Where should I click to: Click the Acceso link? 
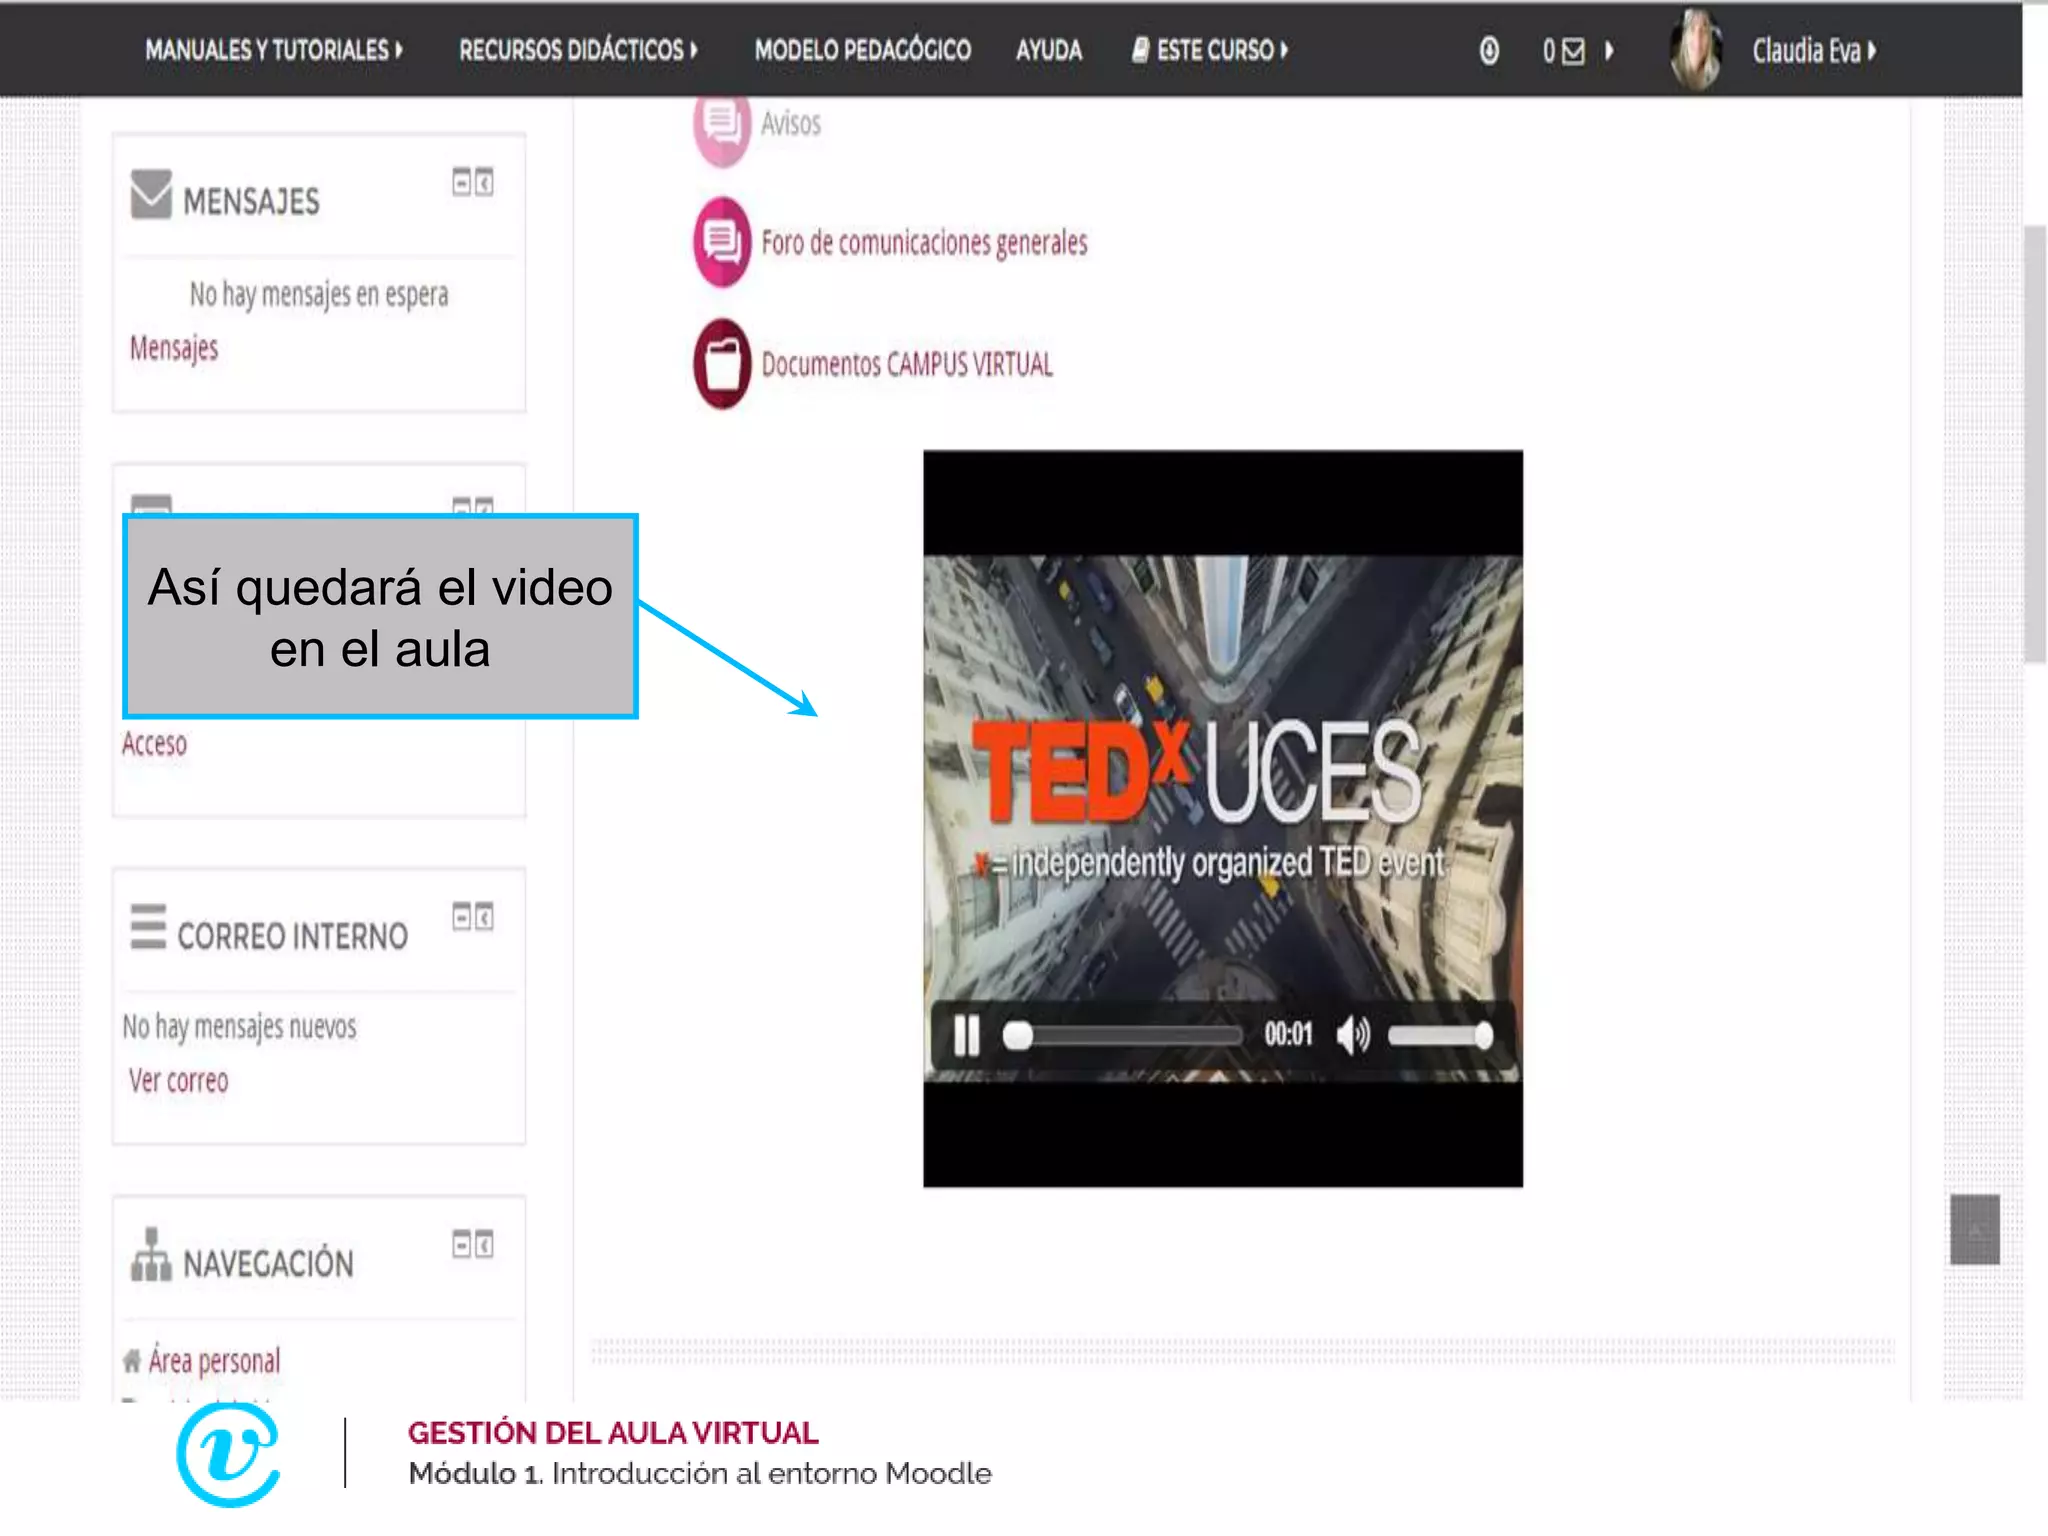154,744
